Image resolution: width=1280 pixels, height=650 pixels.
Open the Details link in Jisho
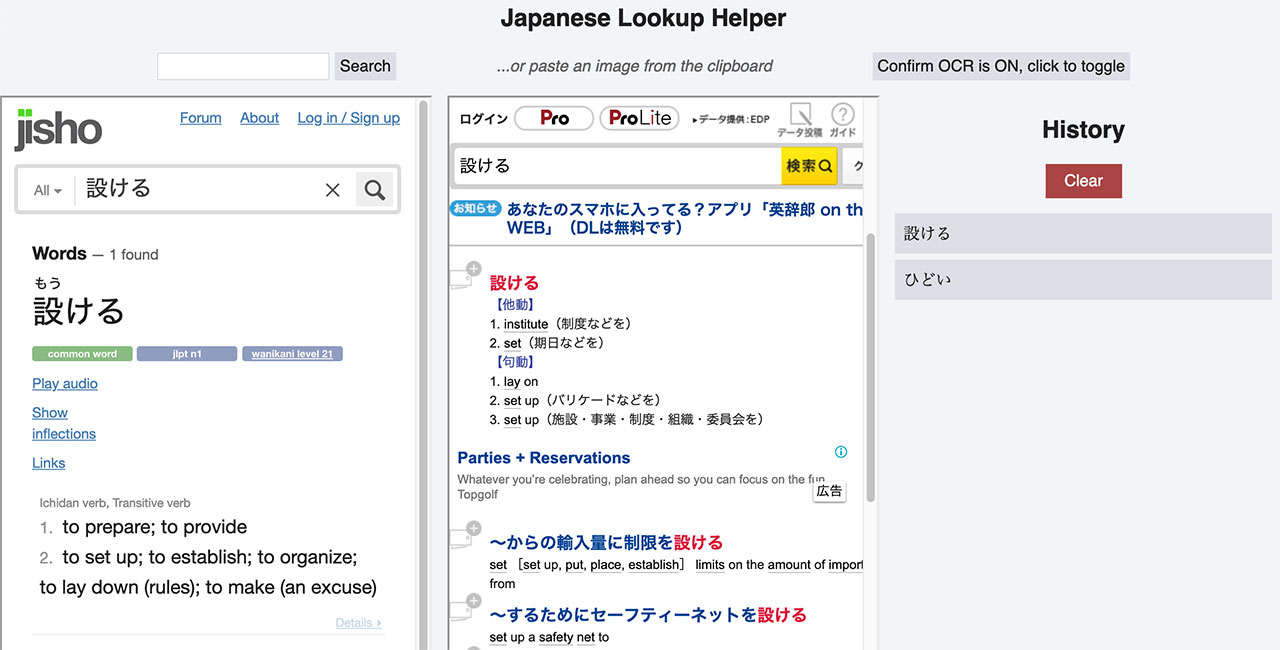click(359, 623)
